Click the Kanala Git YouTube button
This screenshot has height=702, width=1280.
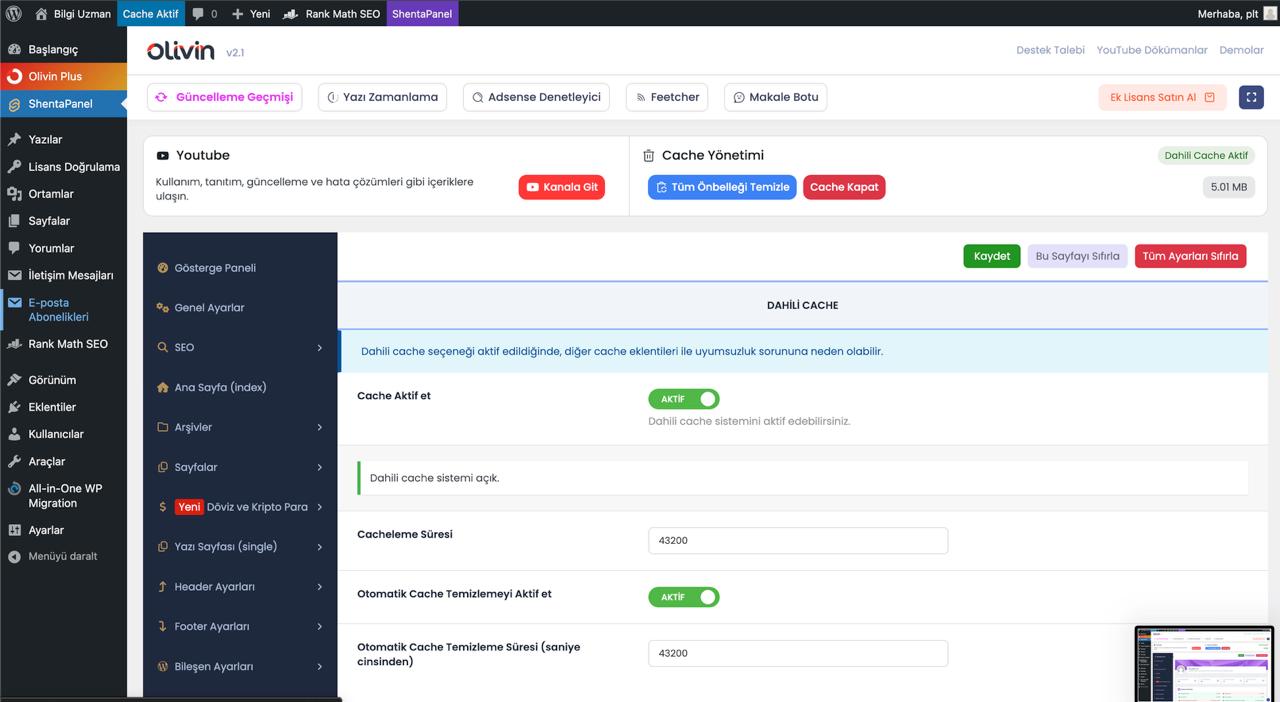(x=561, y=187)
